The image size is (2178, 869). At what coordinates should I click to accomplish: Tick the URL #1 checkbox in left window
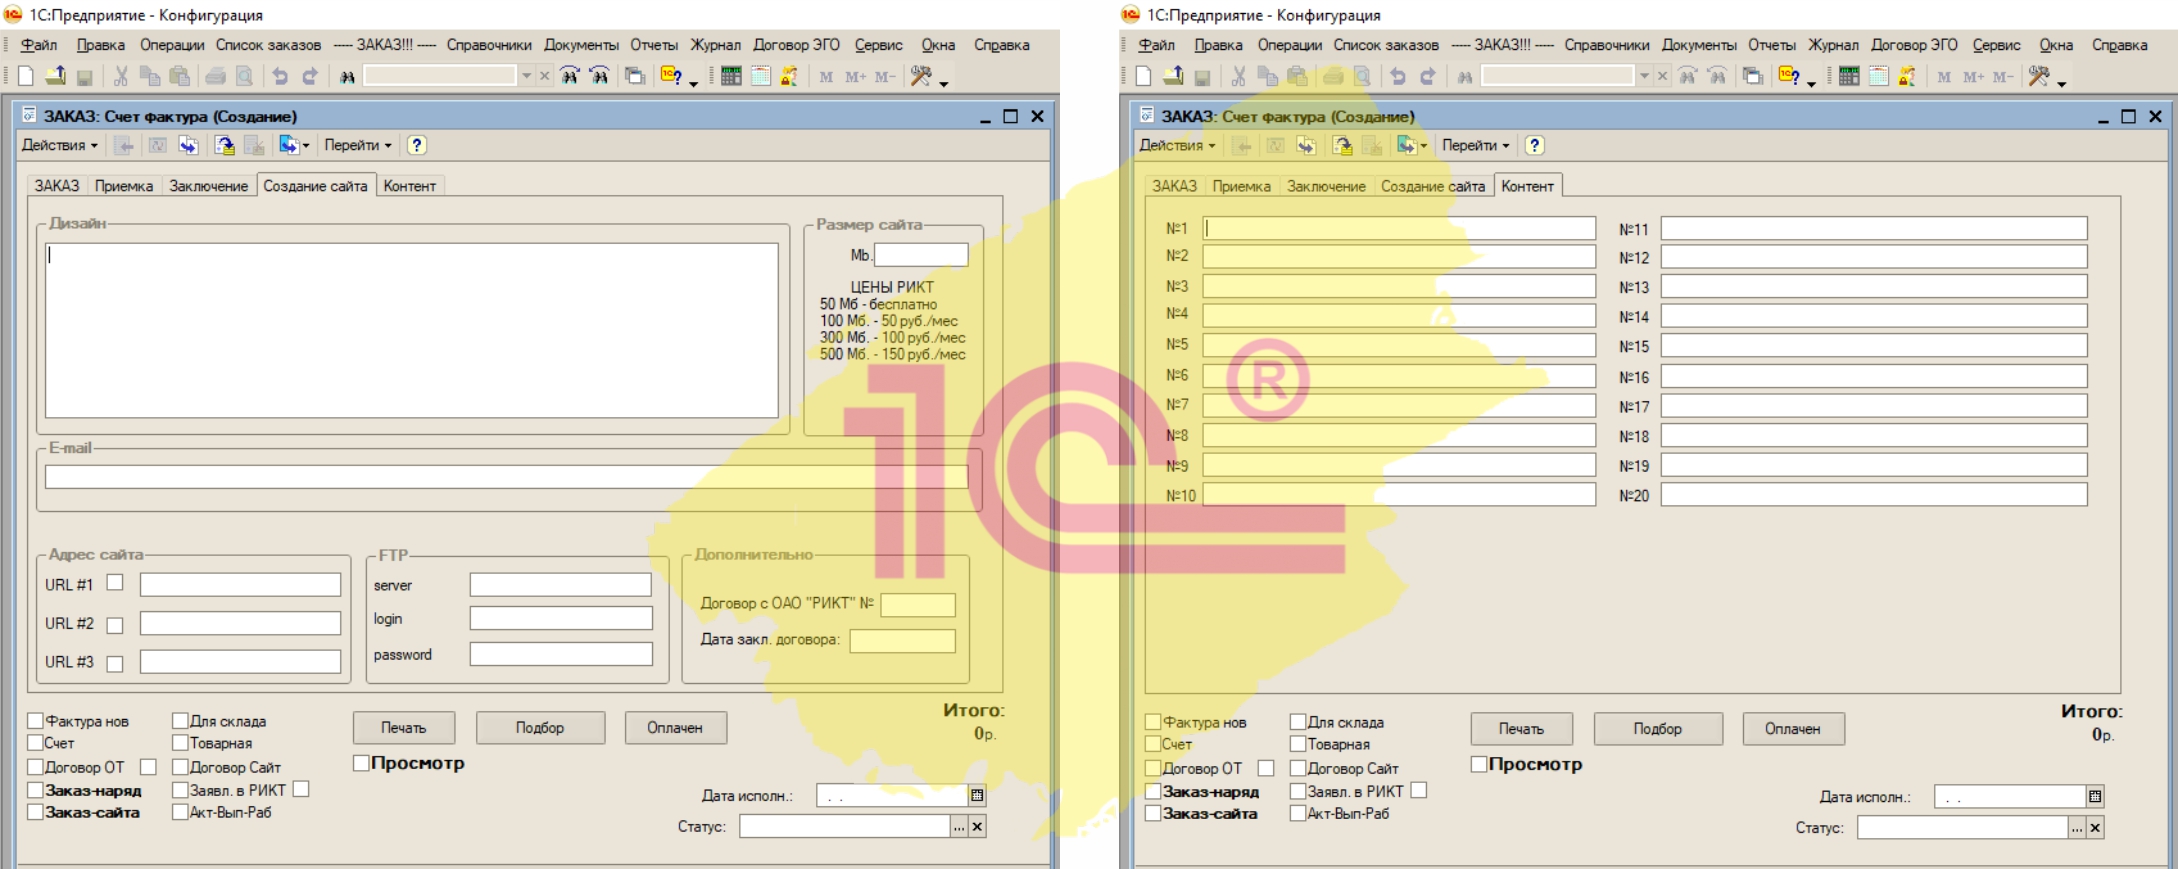pyautogui.click(x=115, y=583)
